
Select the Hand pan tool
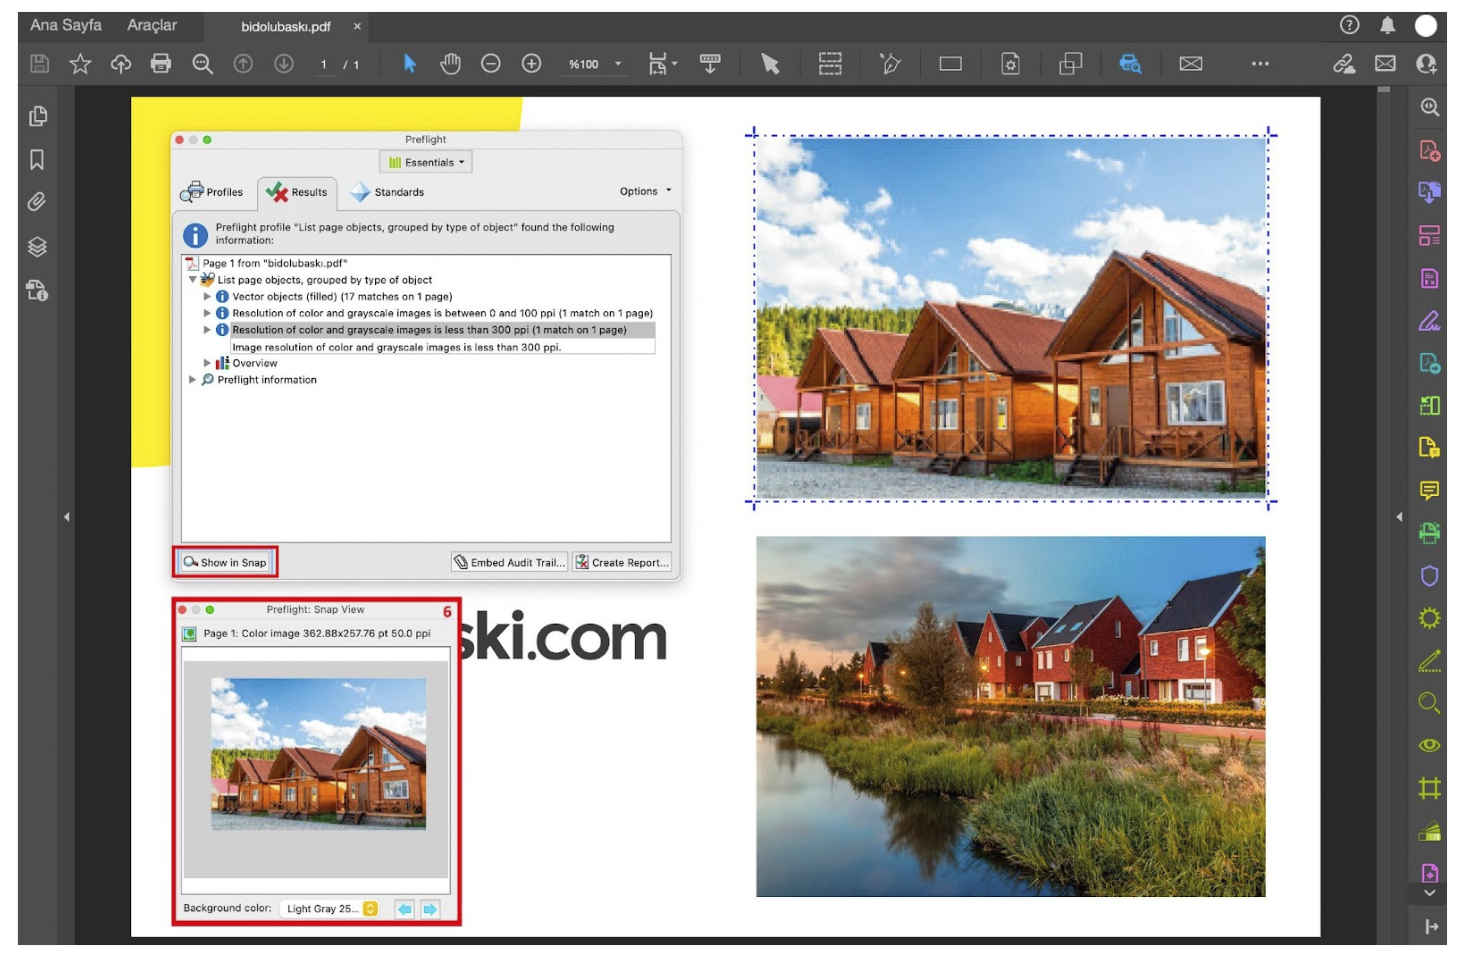point(451,64)
